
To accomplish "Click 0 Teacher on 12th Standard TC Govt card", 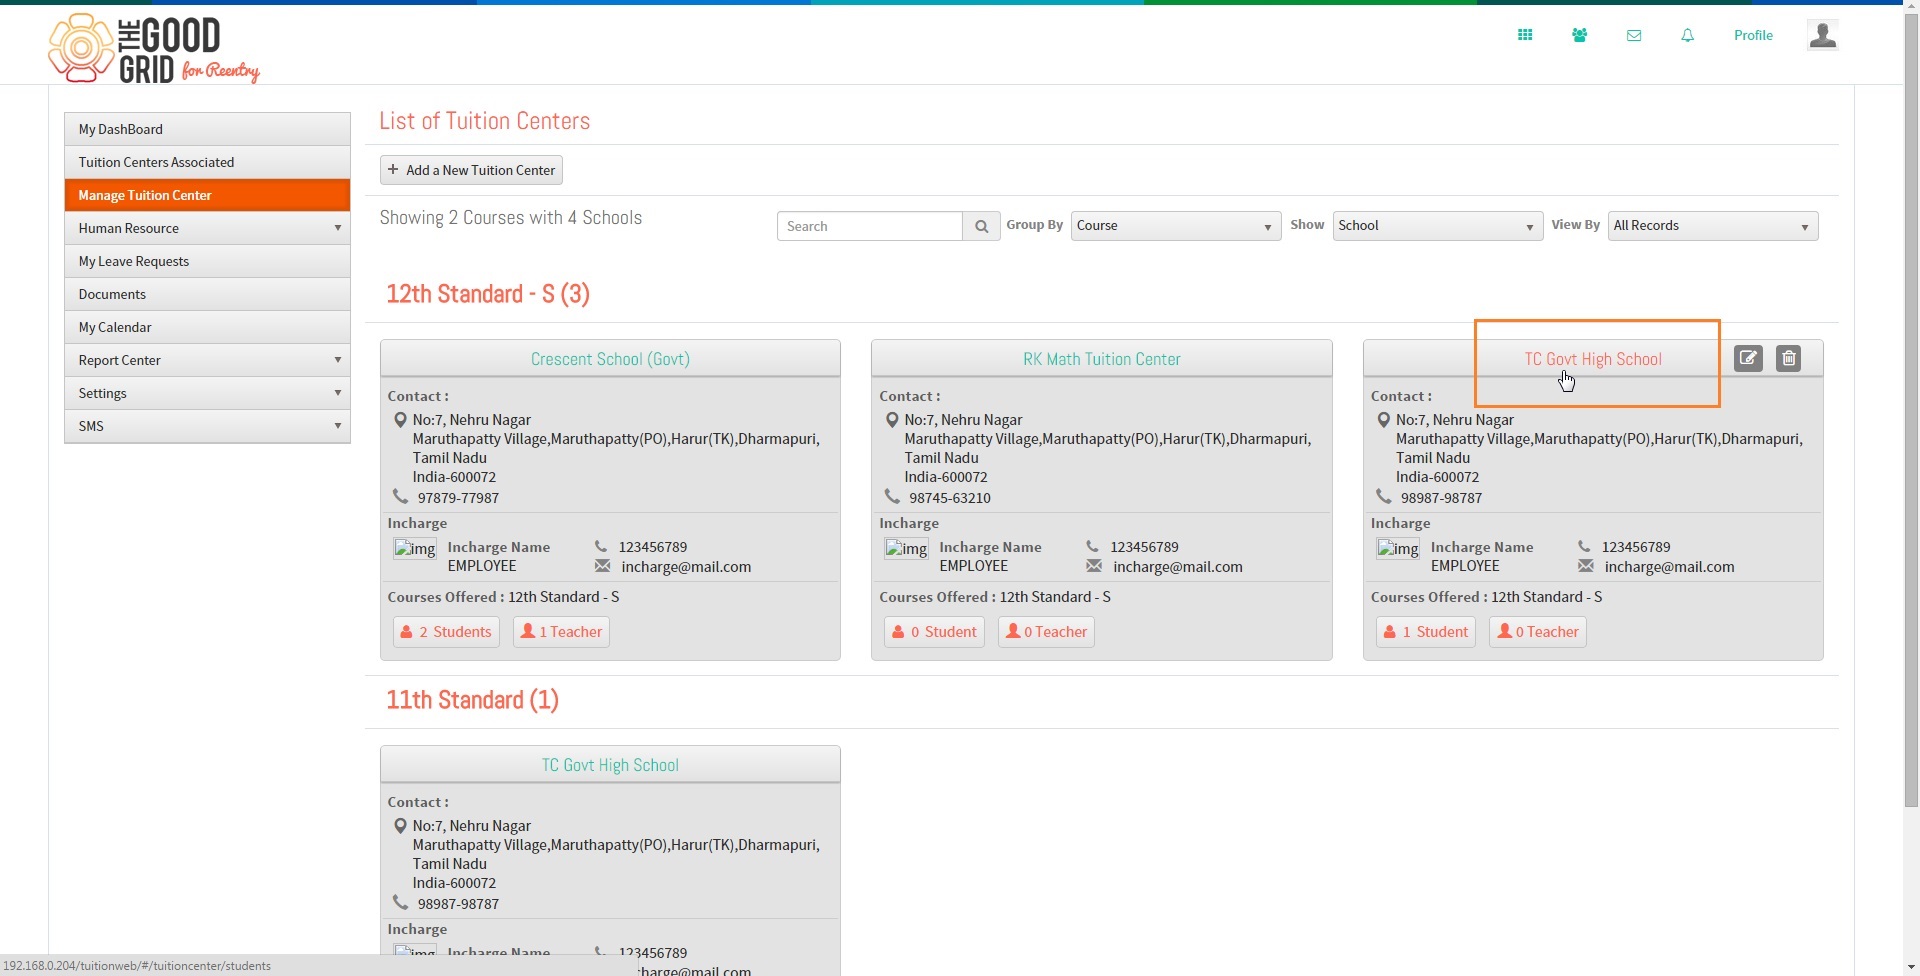I will tap(1538, 632).
